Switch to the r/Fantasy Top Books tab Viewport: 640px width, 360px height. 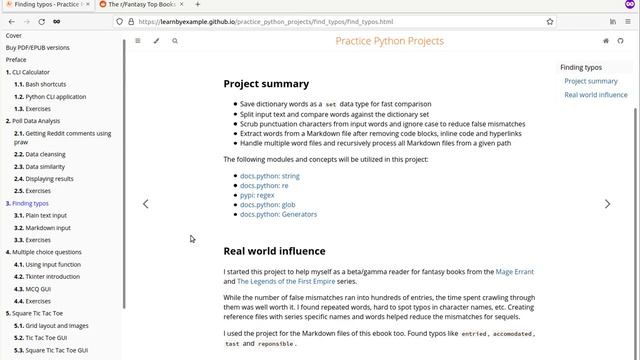142,4
